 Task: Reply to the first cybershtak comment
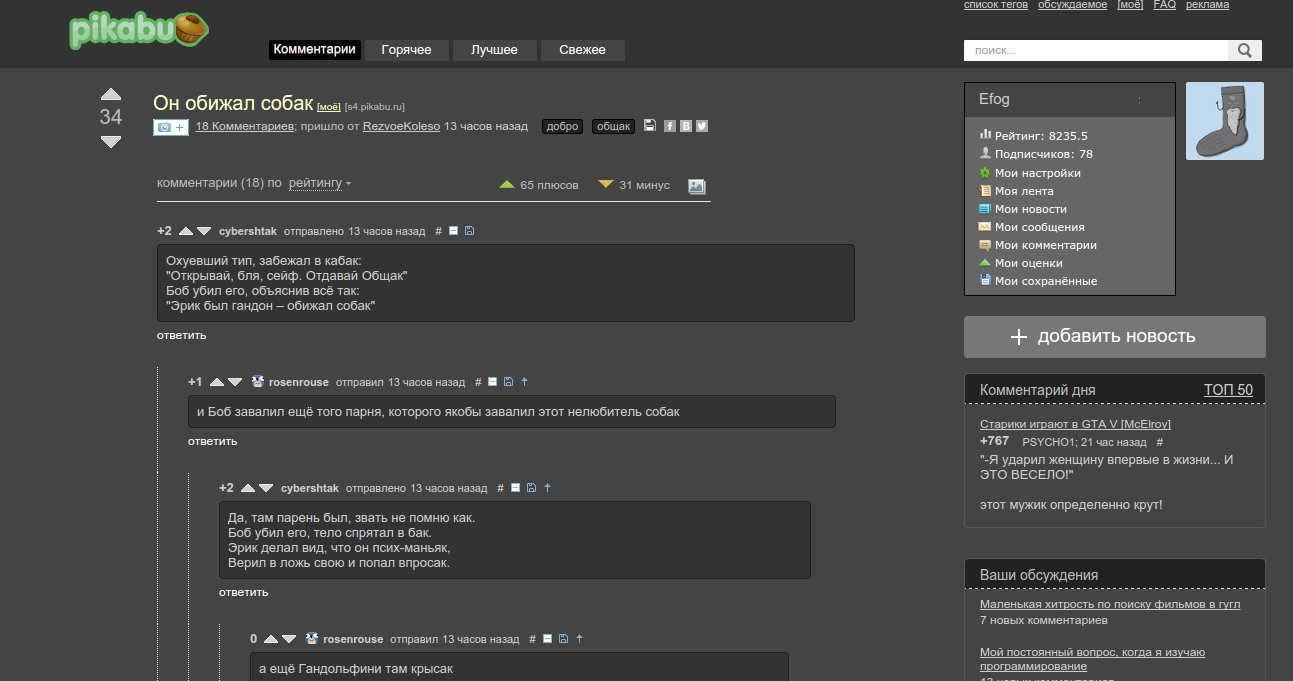click(182, 335)
